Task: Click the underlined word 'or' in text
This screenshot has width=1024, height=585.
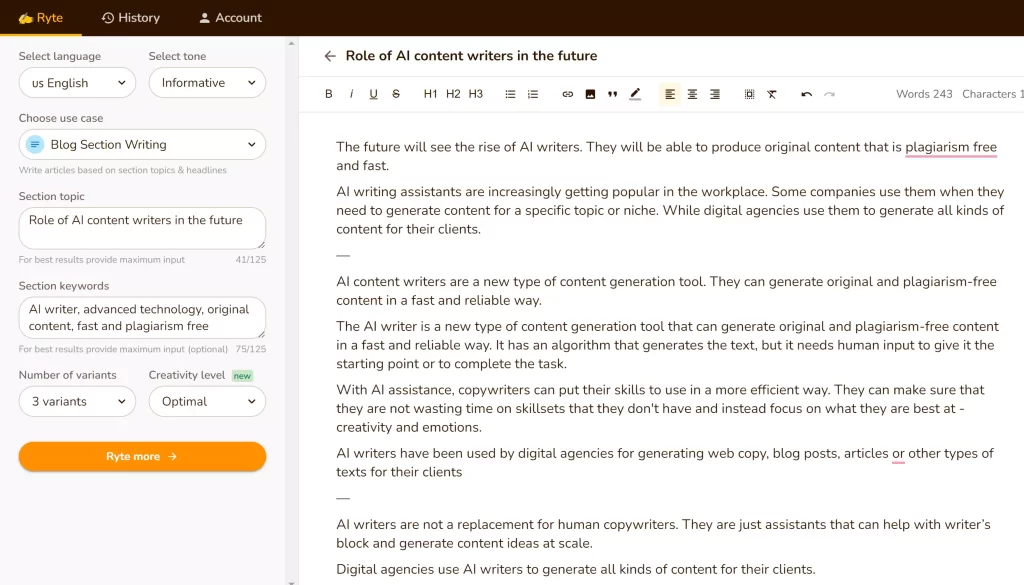Action: pos(899,454)
